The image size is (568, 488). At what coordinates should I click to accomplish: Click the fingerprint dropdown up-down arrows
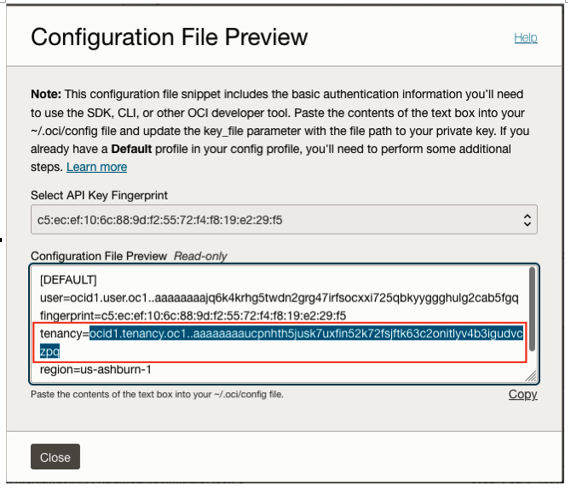(x=527, y=220)
